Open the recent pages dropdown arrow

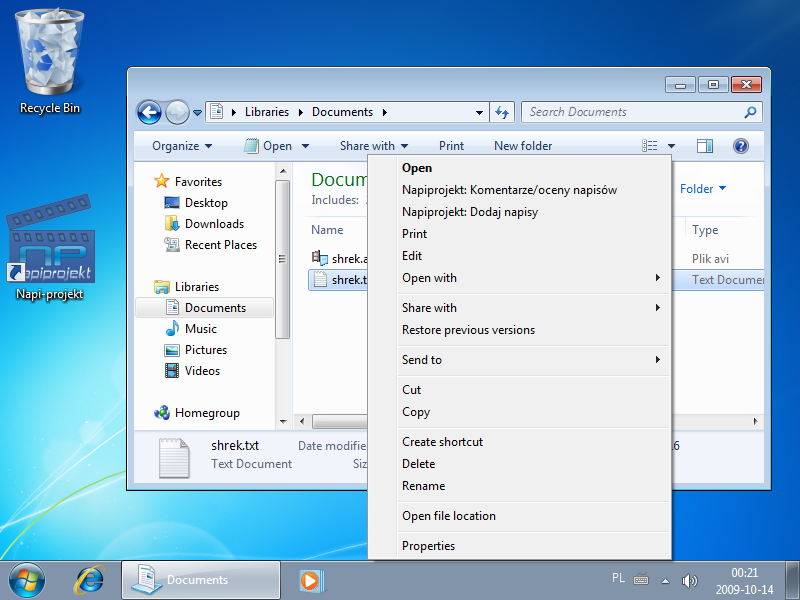pos(197,113)
